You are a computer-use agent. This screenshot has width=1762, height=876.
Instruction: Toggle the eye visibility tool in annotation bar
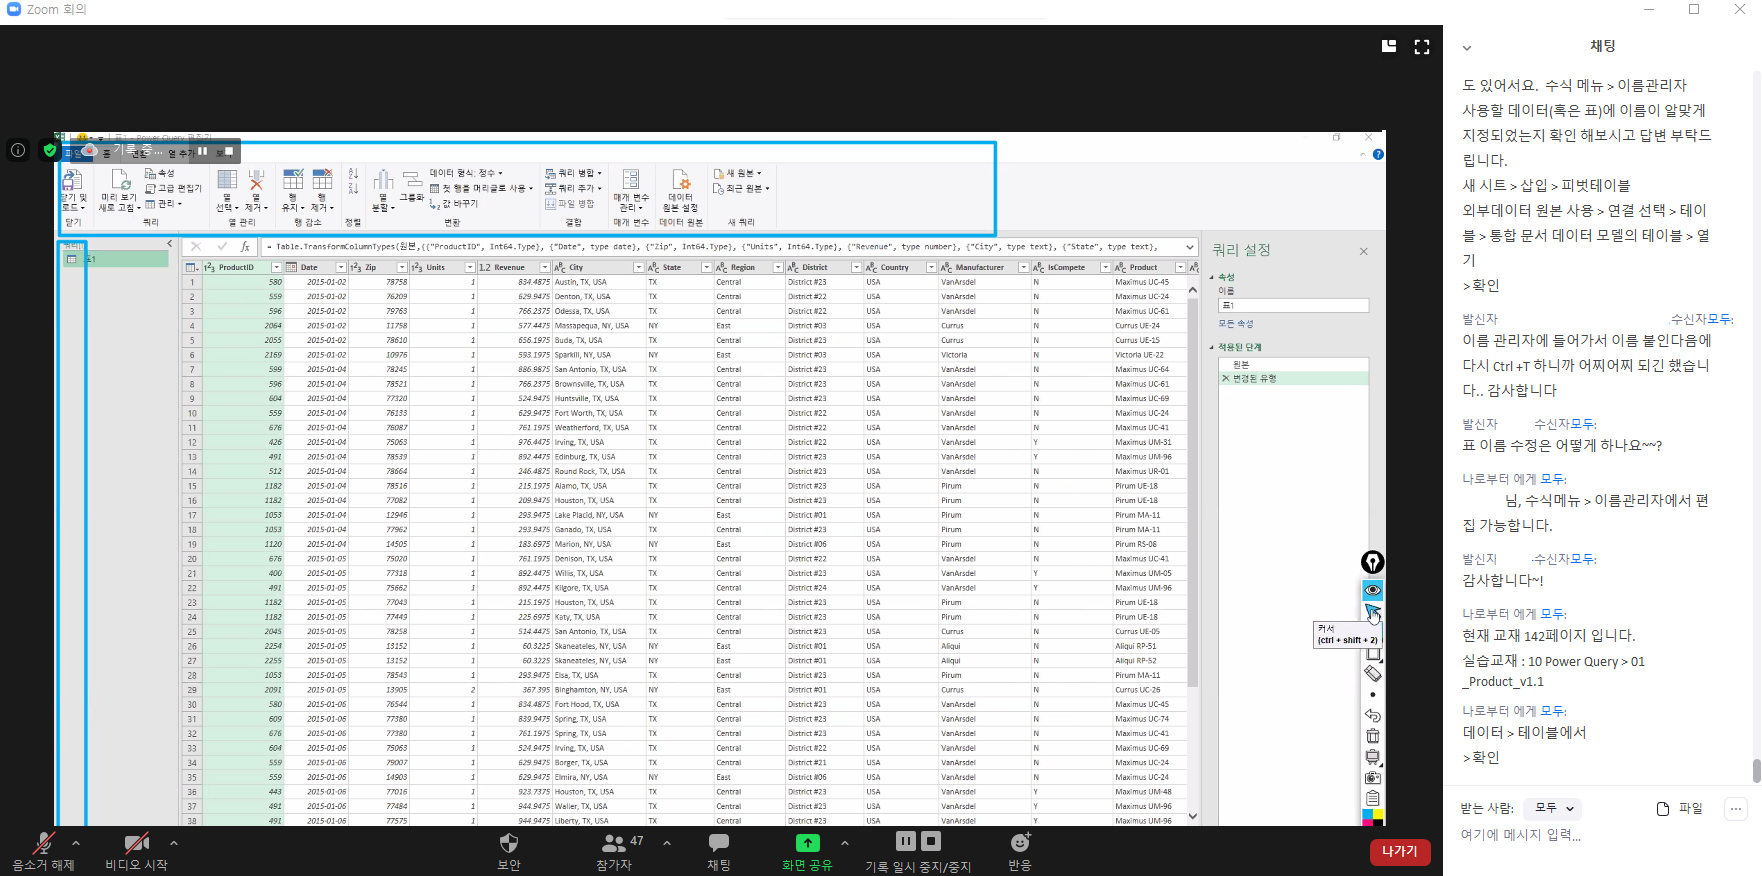coord(1373,590)
